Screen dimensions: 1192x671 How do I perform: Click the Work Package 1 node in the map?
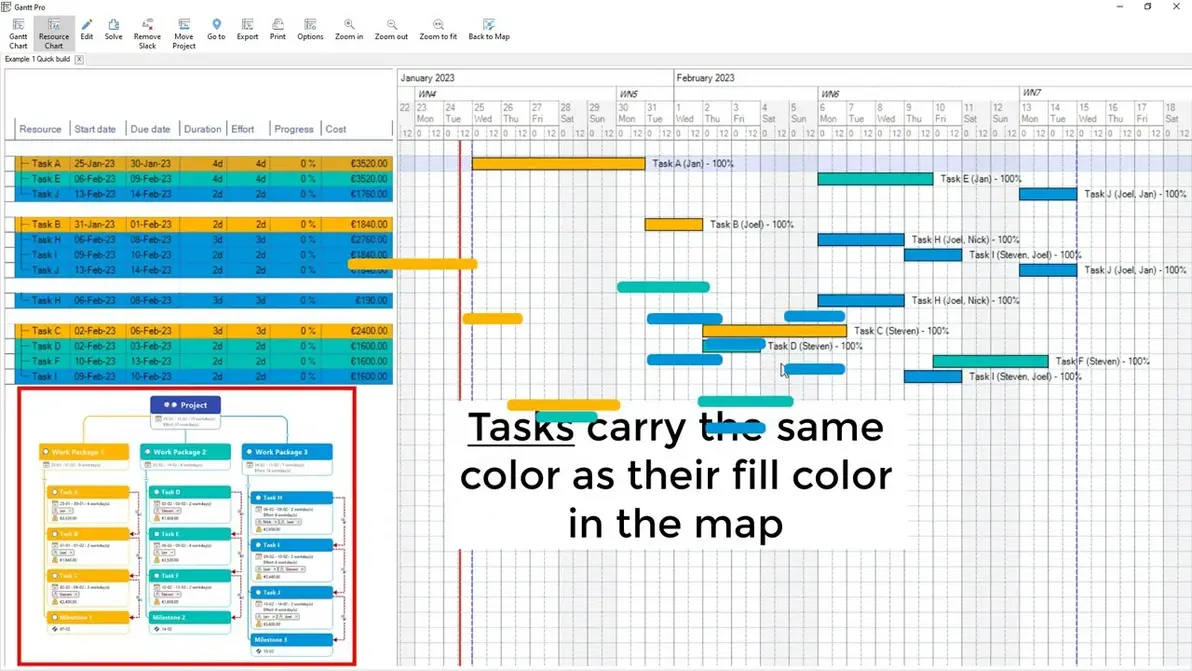[x=85, y=452]
